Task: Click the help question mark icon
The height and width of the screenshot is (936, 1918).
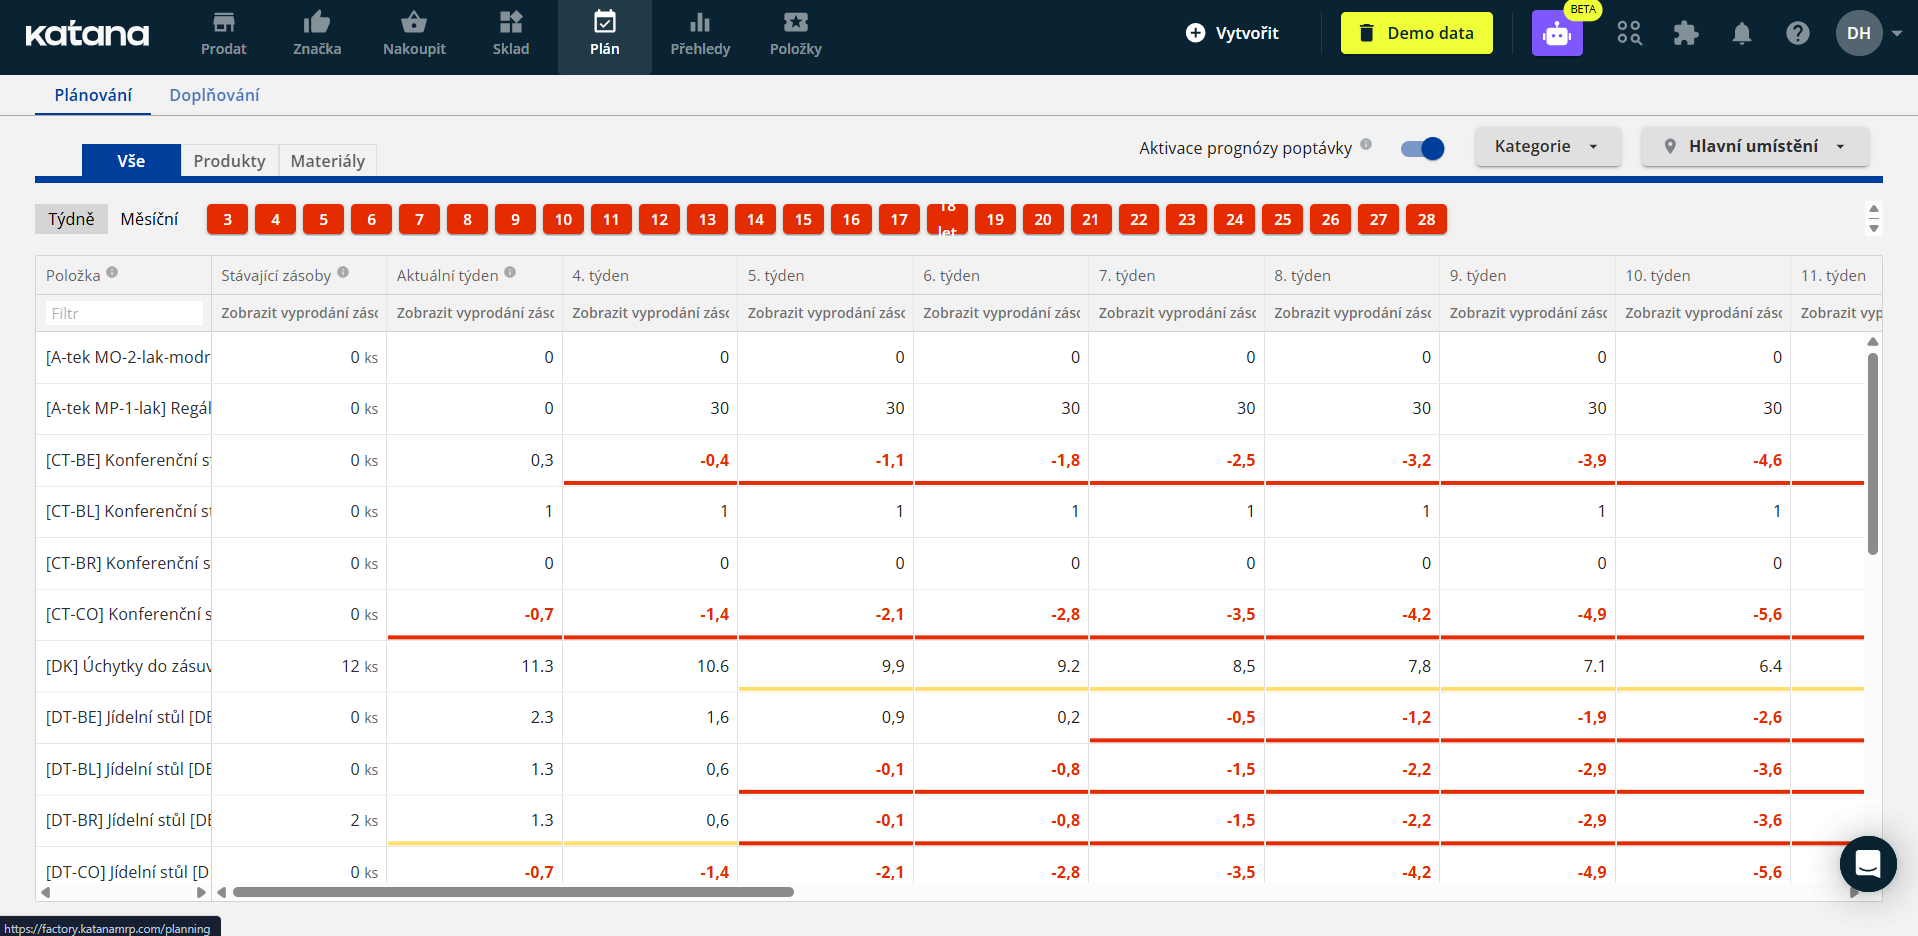Action: [1797, 34]
